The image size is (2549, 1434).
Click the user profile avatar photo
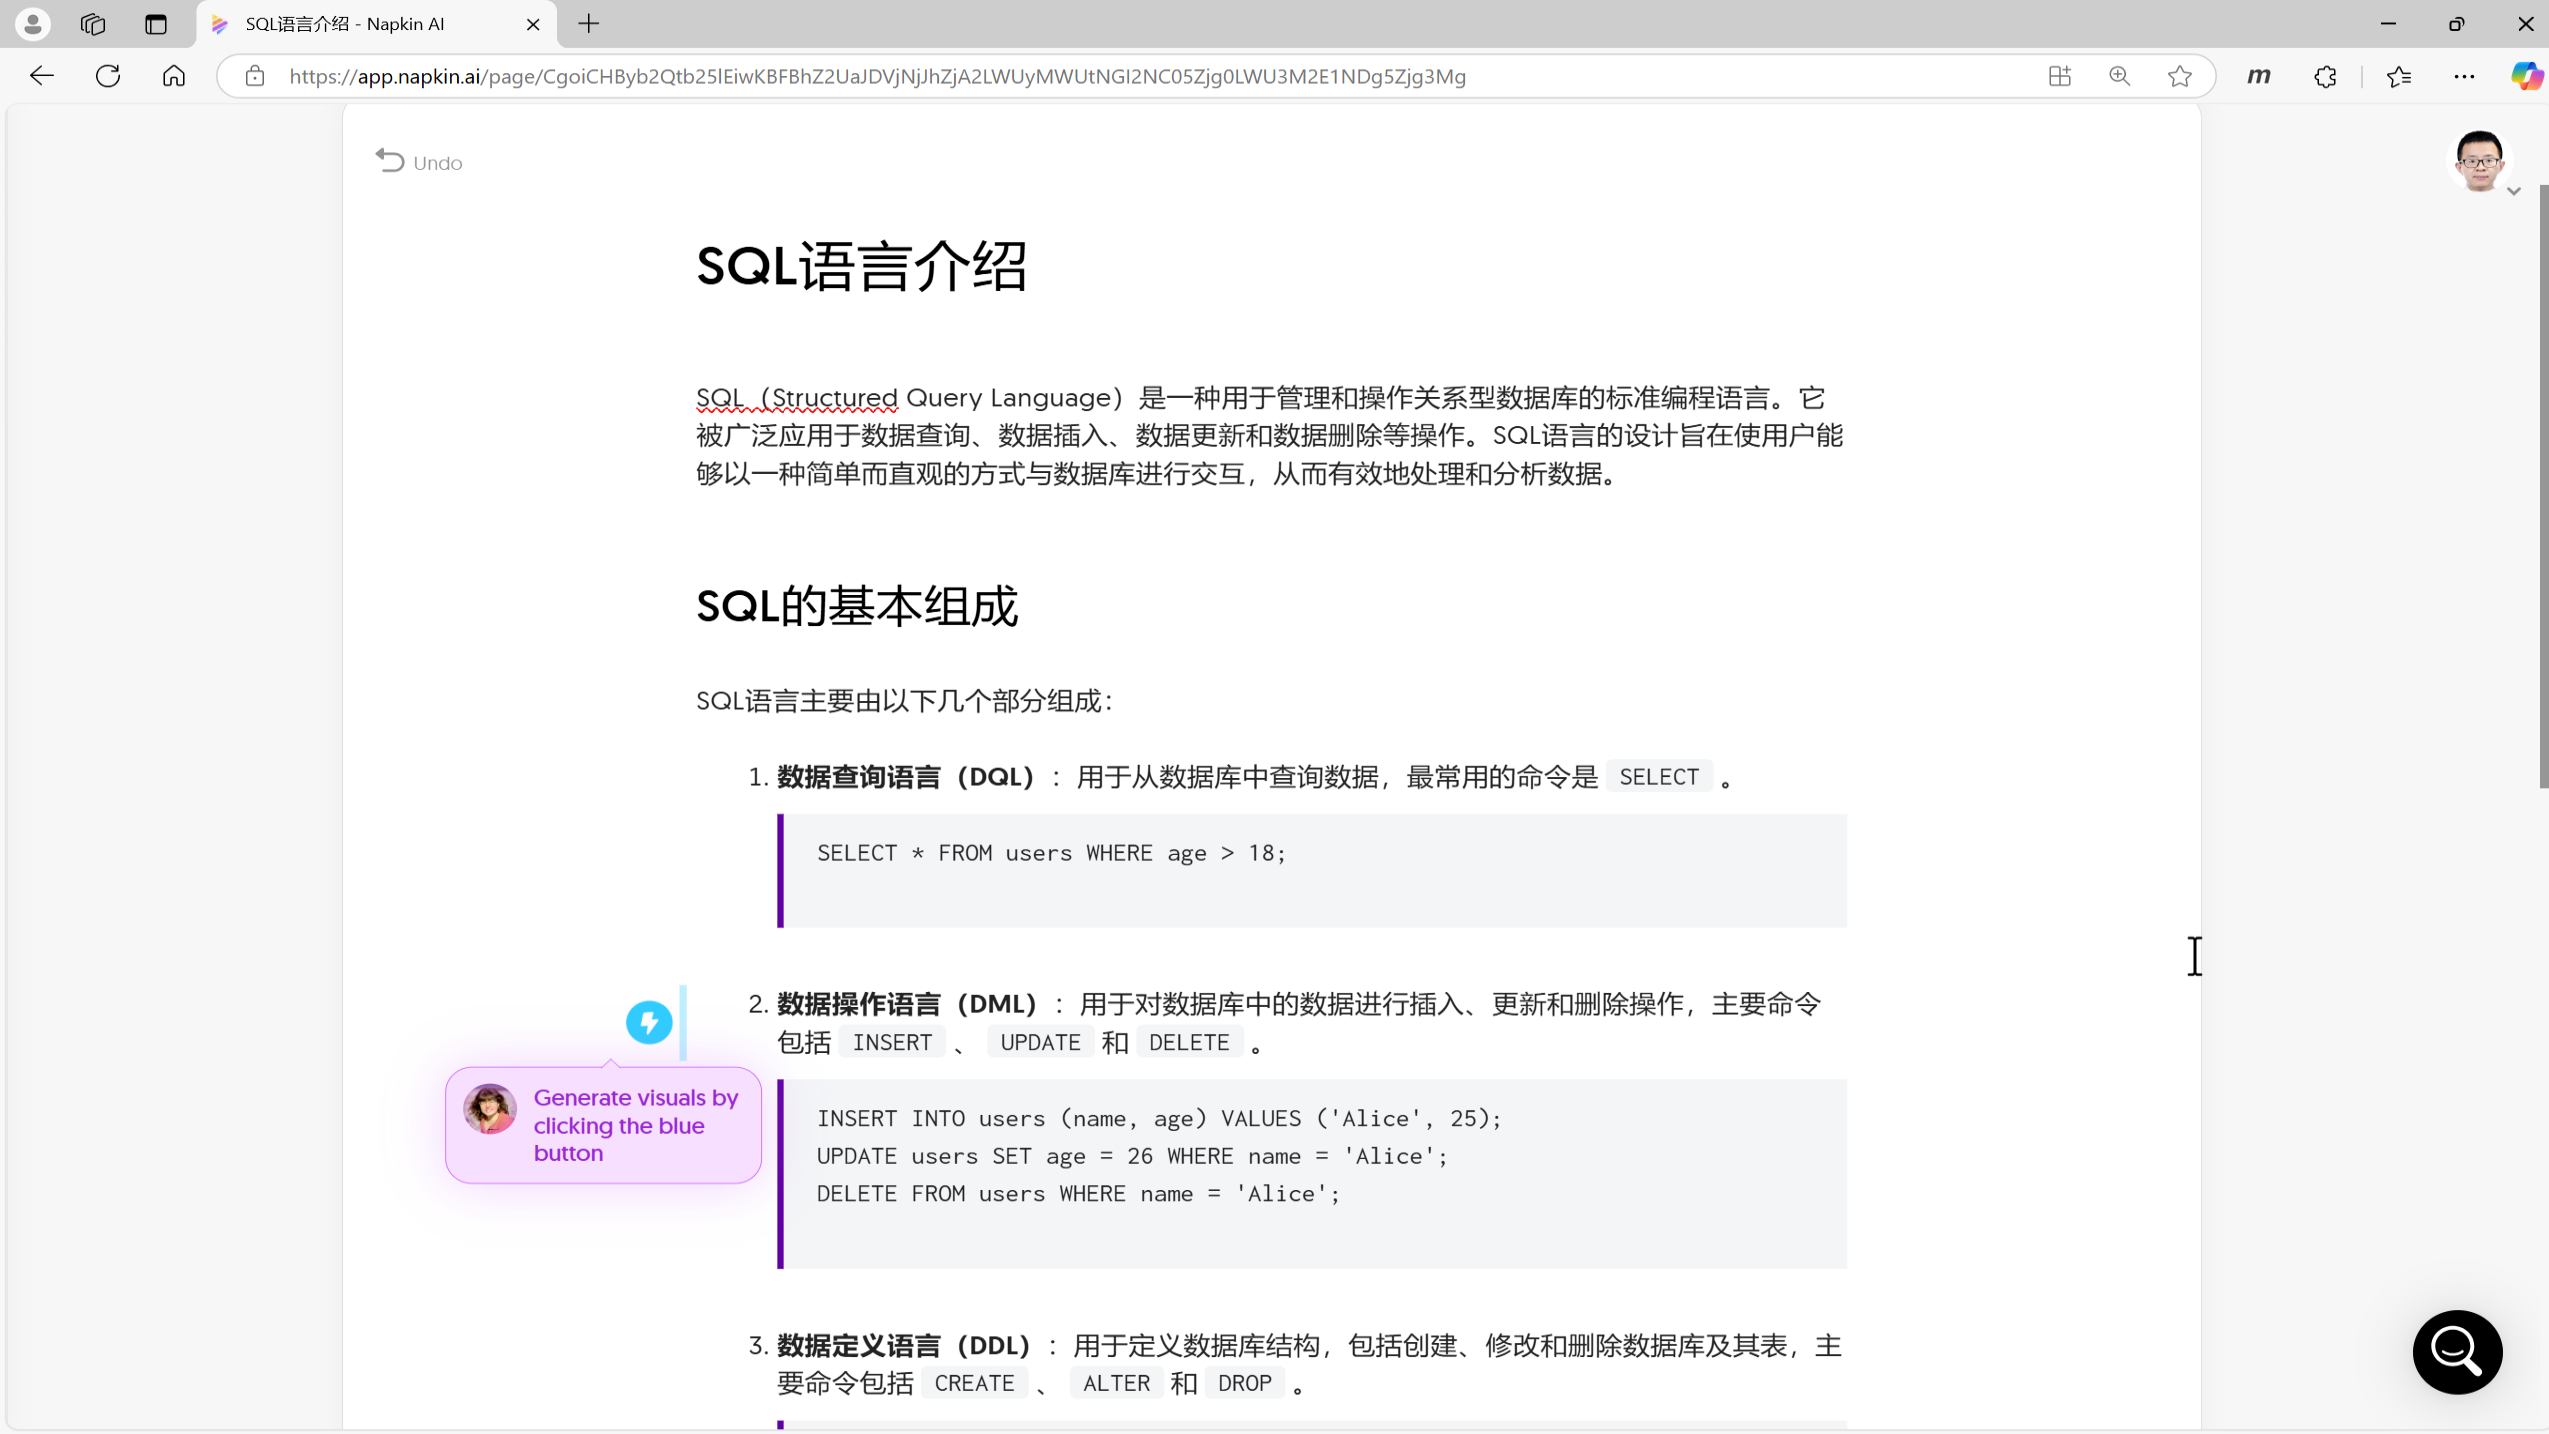[x=2479, y=160]
